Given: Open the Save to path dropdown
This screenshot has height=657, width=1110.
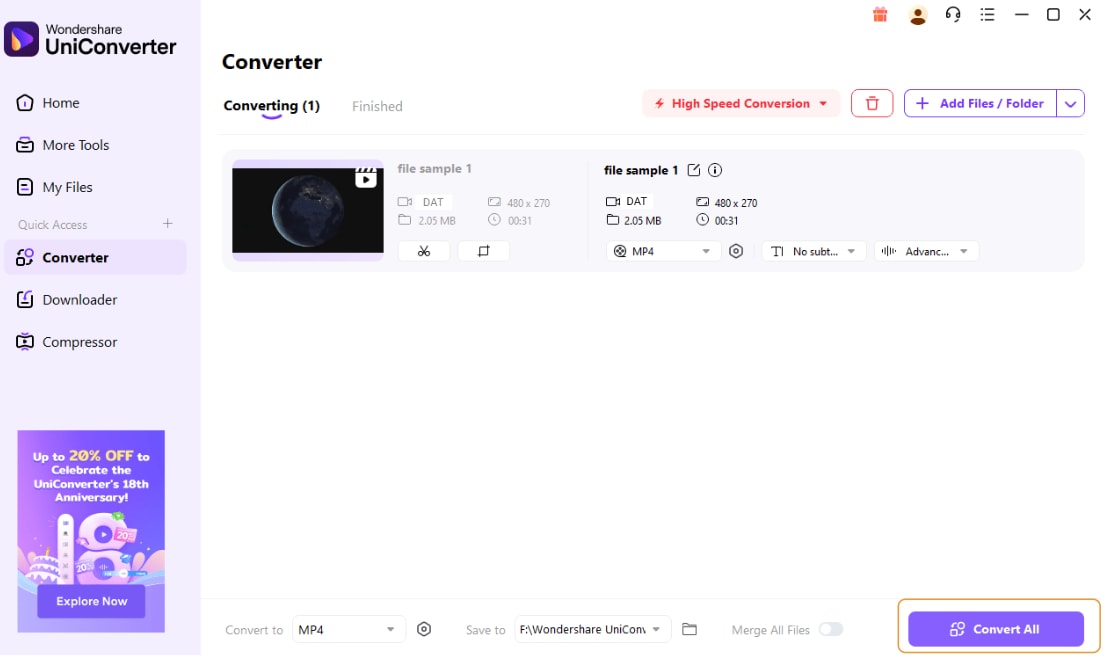Looking at the screenshot, I should [593, 630].
